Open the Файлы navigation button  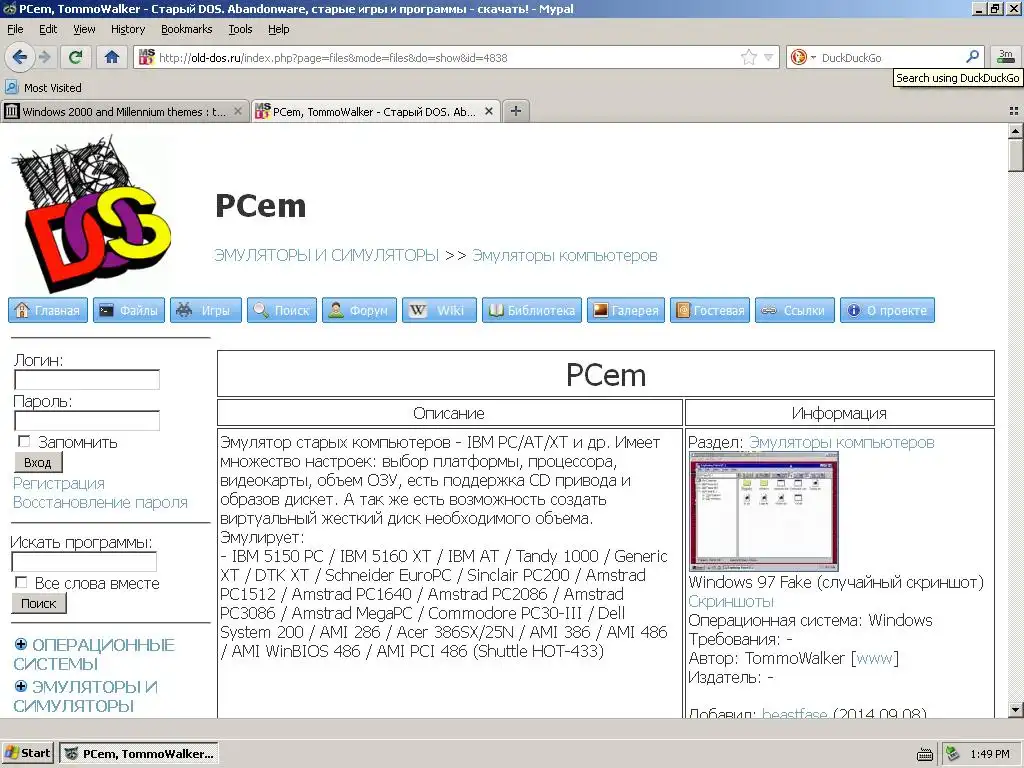(129, 310)
